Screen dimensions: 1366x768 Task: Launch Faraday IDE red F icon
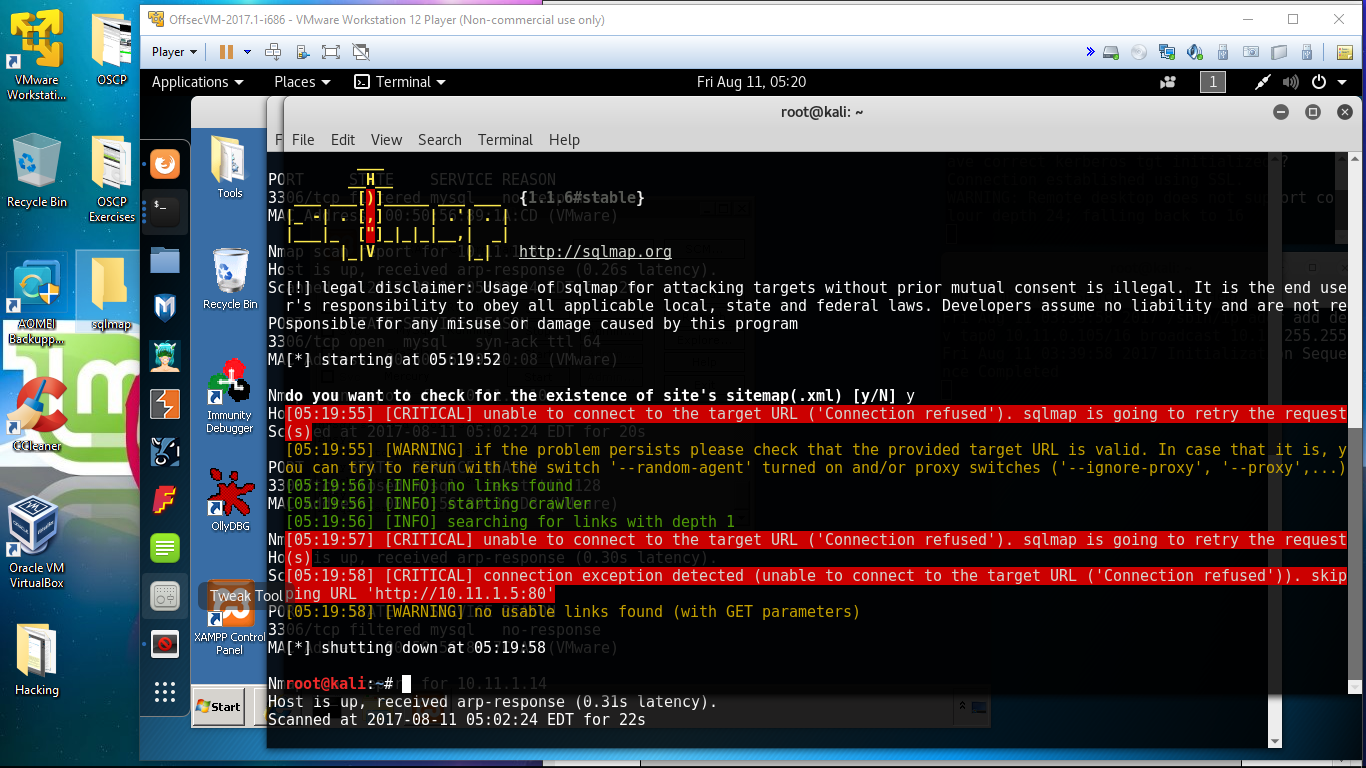pyautogui.click(x=165, y=500)
